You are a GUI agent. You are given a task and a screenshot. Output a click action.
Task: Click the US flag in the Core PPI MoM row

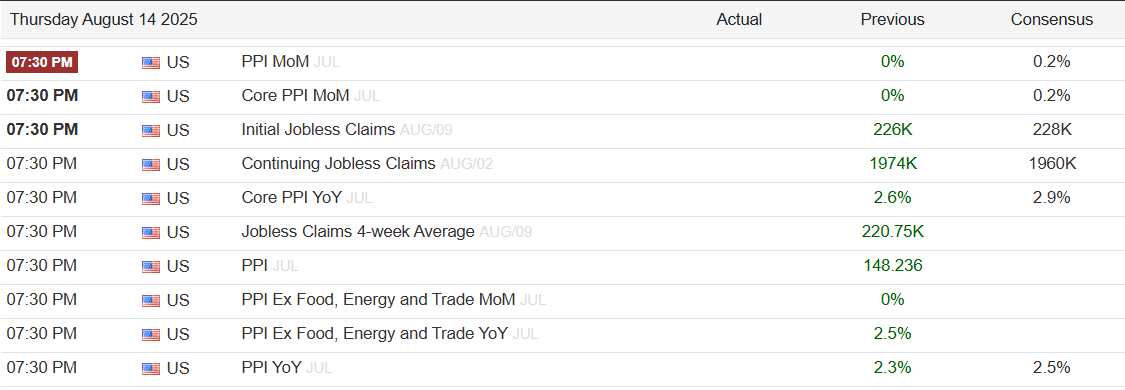151,96
